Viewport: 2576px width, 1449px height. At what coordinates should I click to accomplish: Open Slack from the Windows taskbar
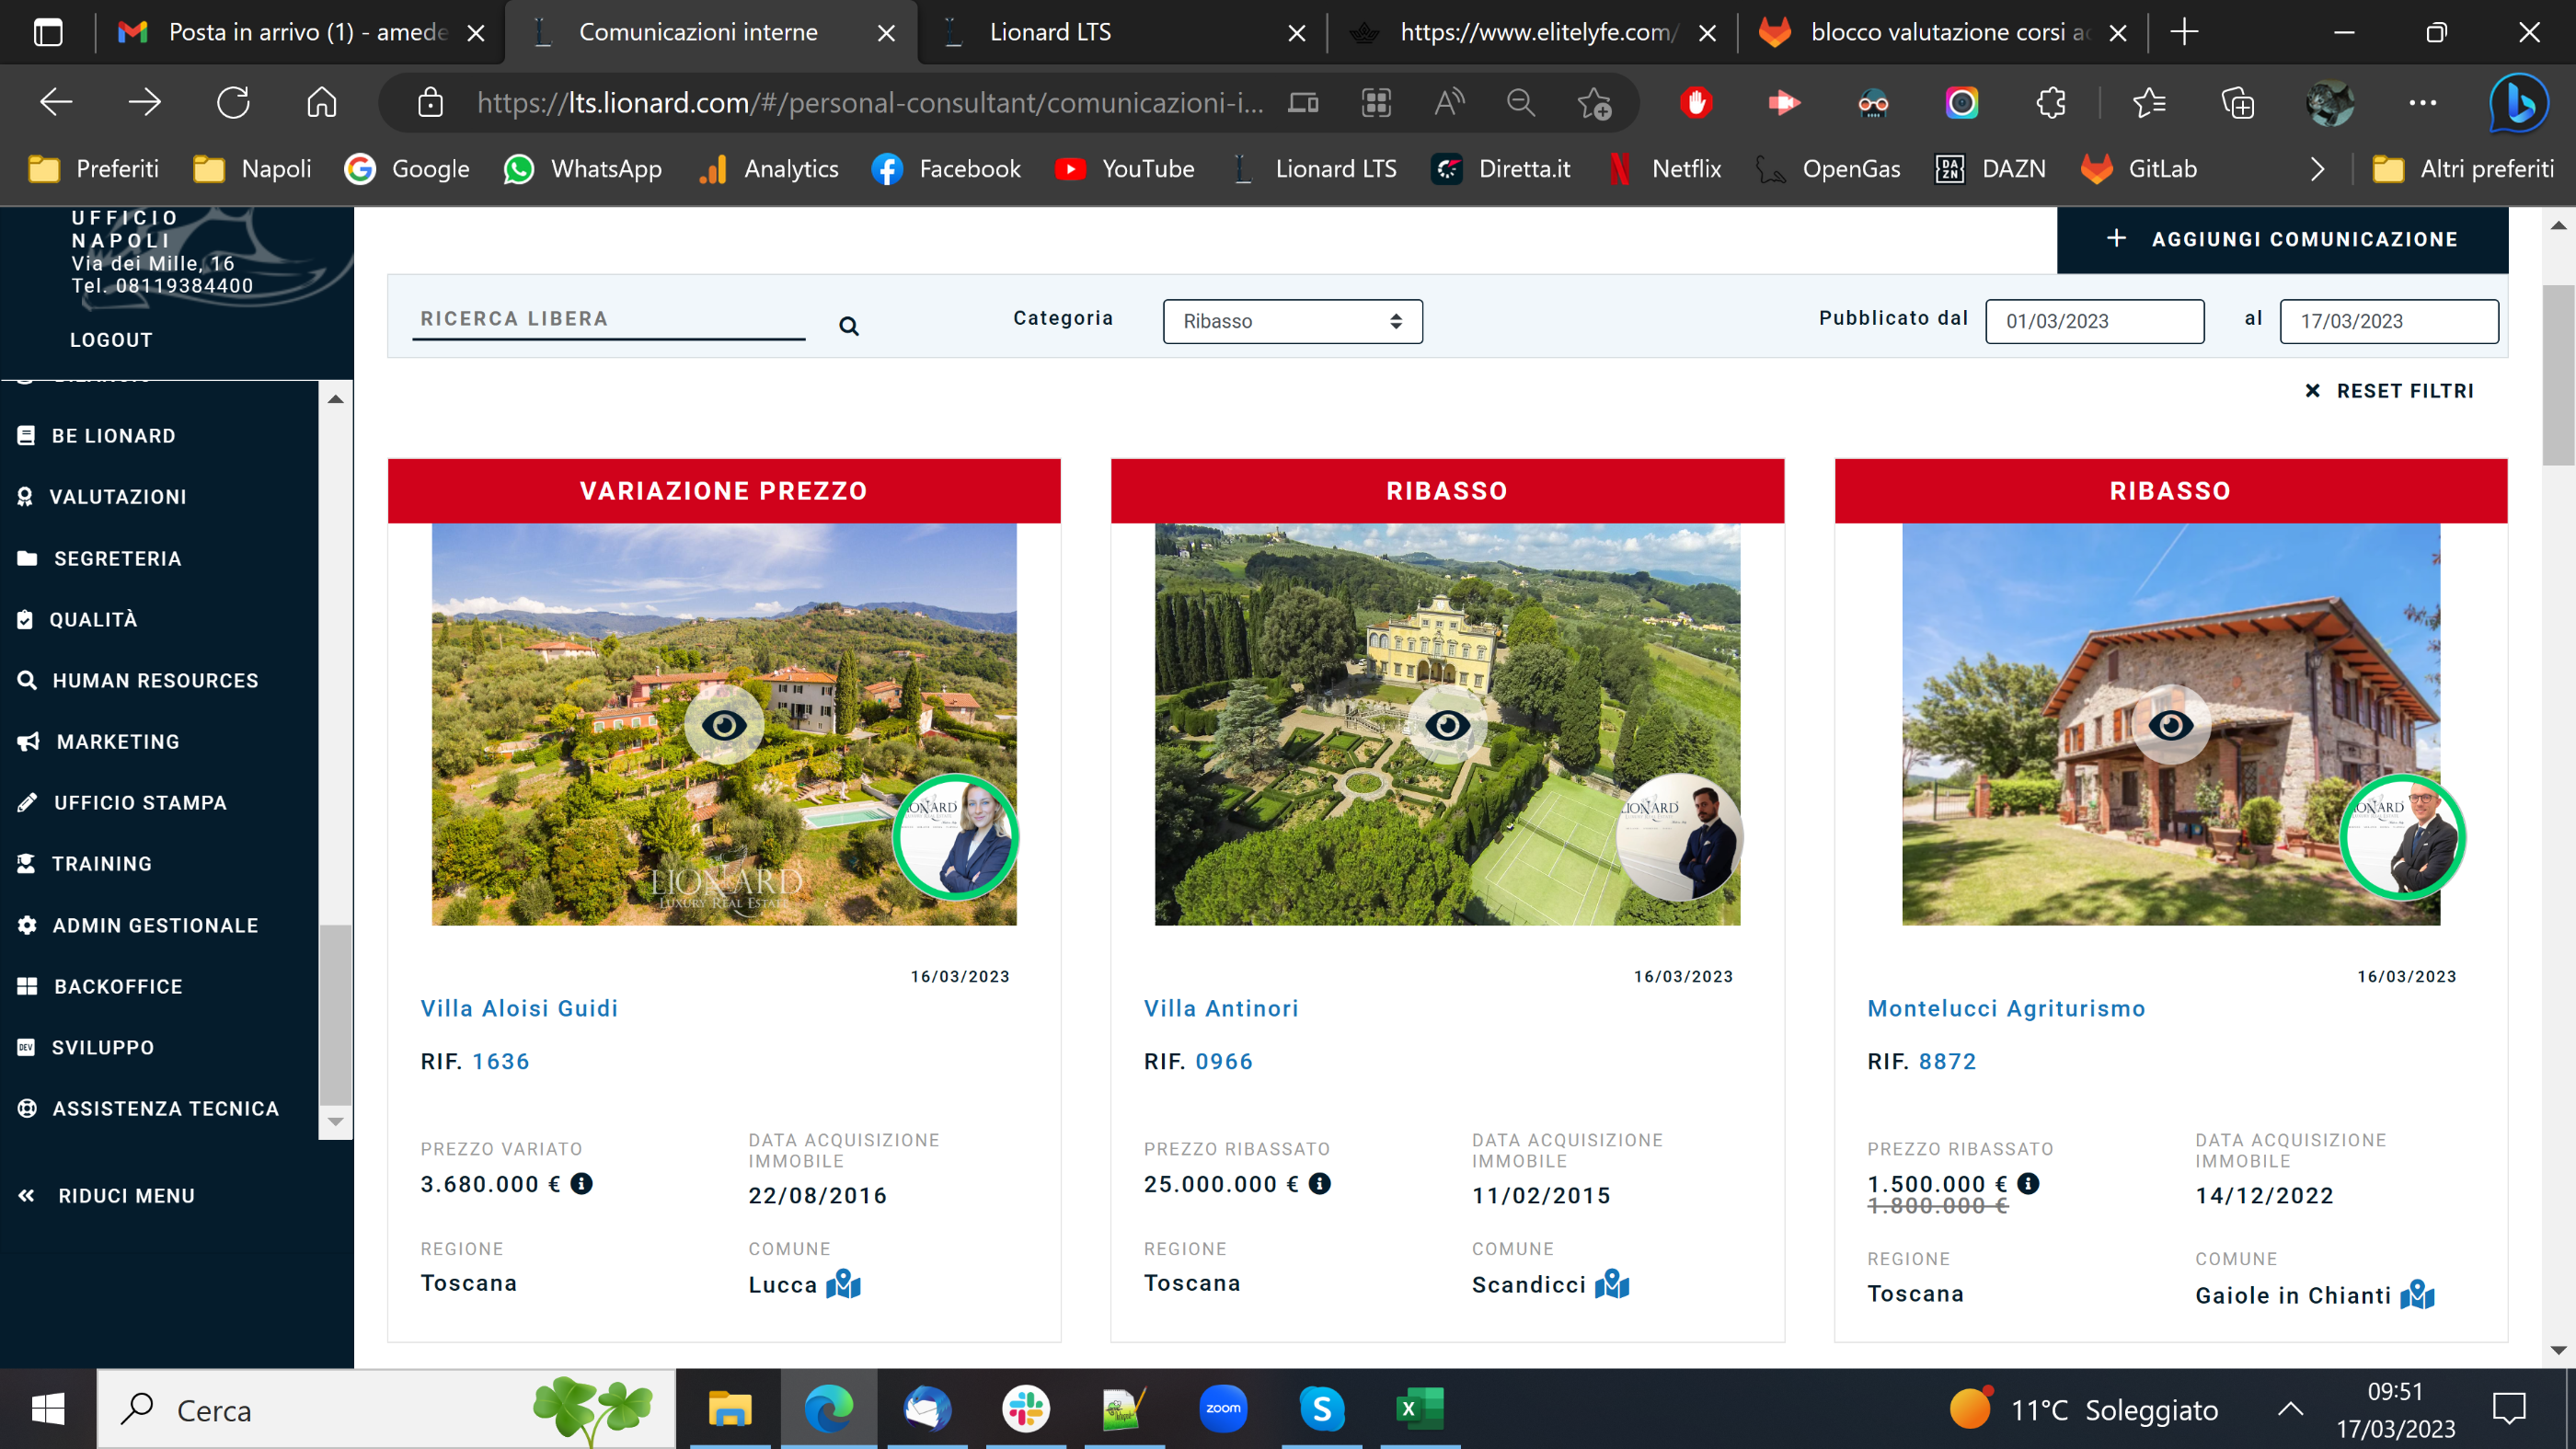1025,1409
